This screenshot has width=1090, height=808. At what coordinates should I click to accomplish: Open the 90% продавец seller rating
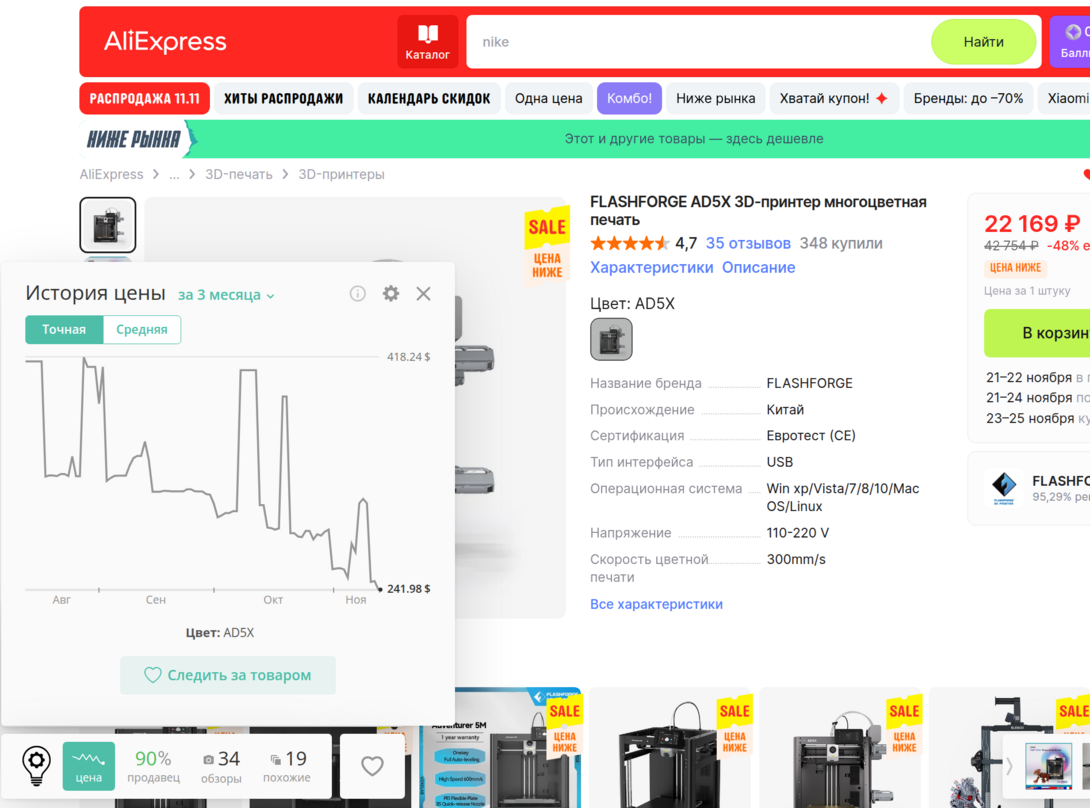coord(153,766)
